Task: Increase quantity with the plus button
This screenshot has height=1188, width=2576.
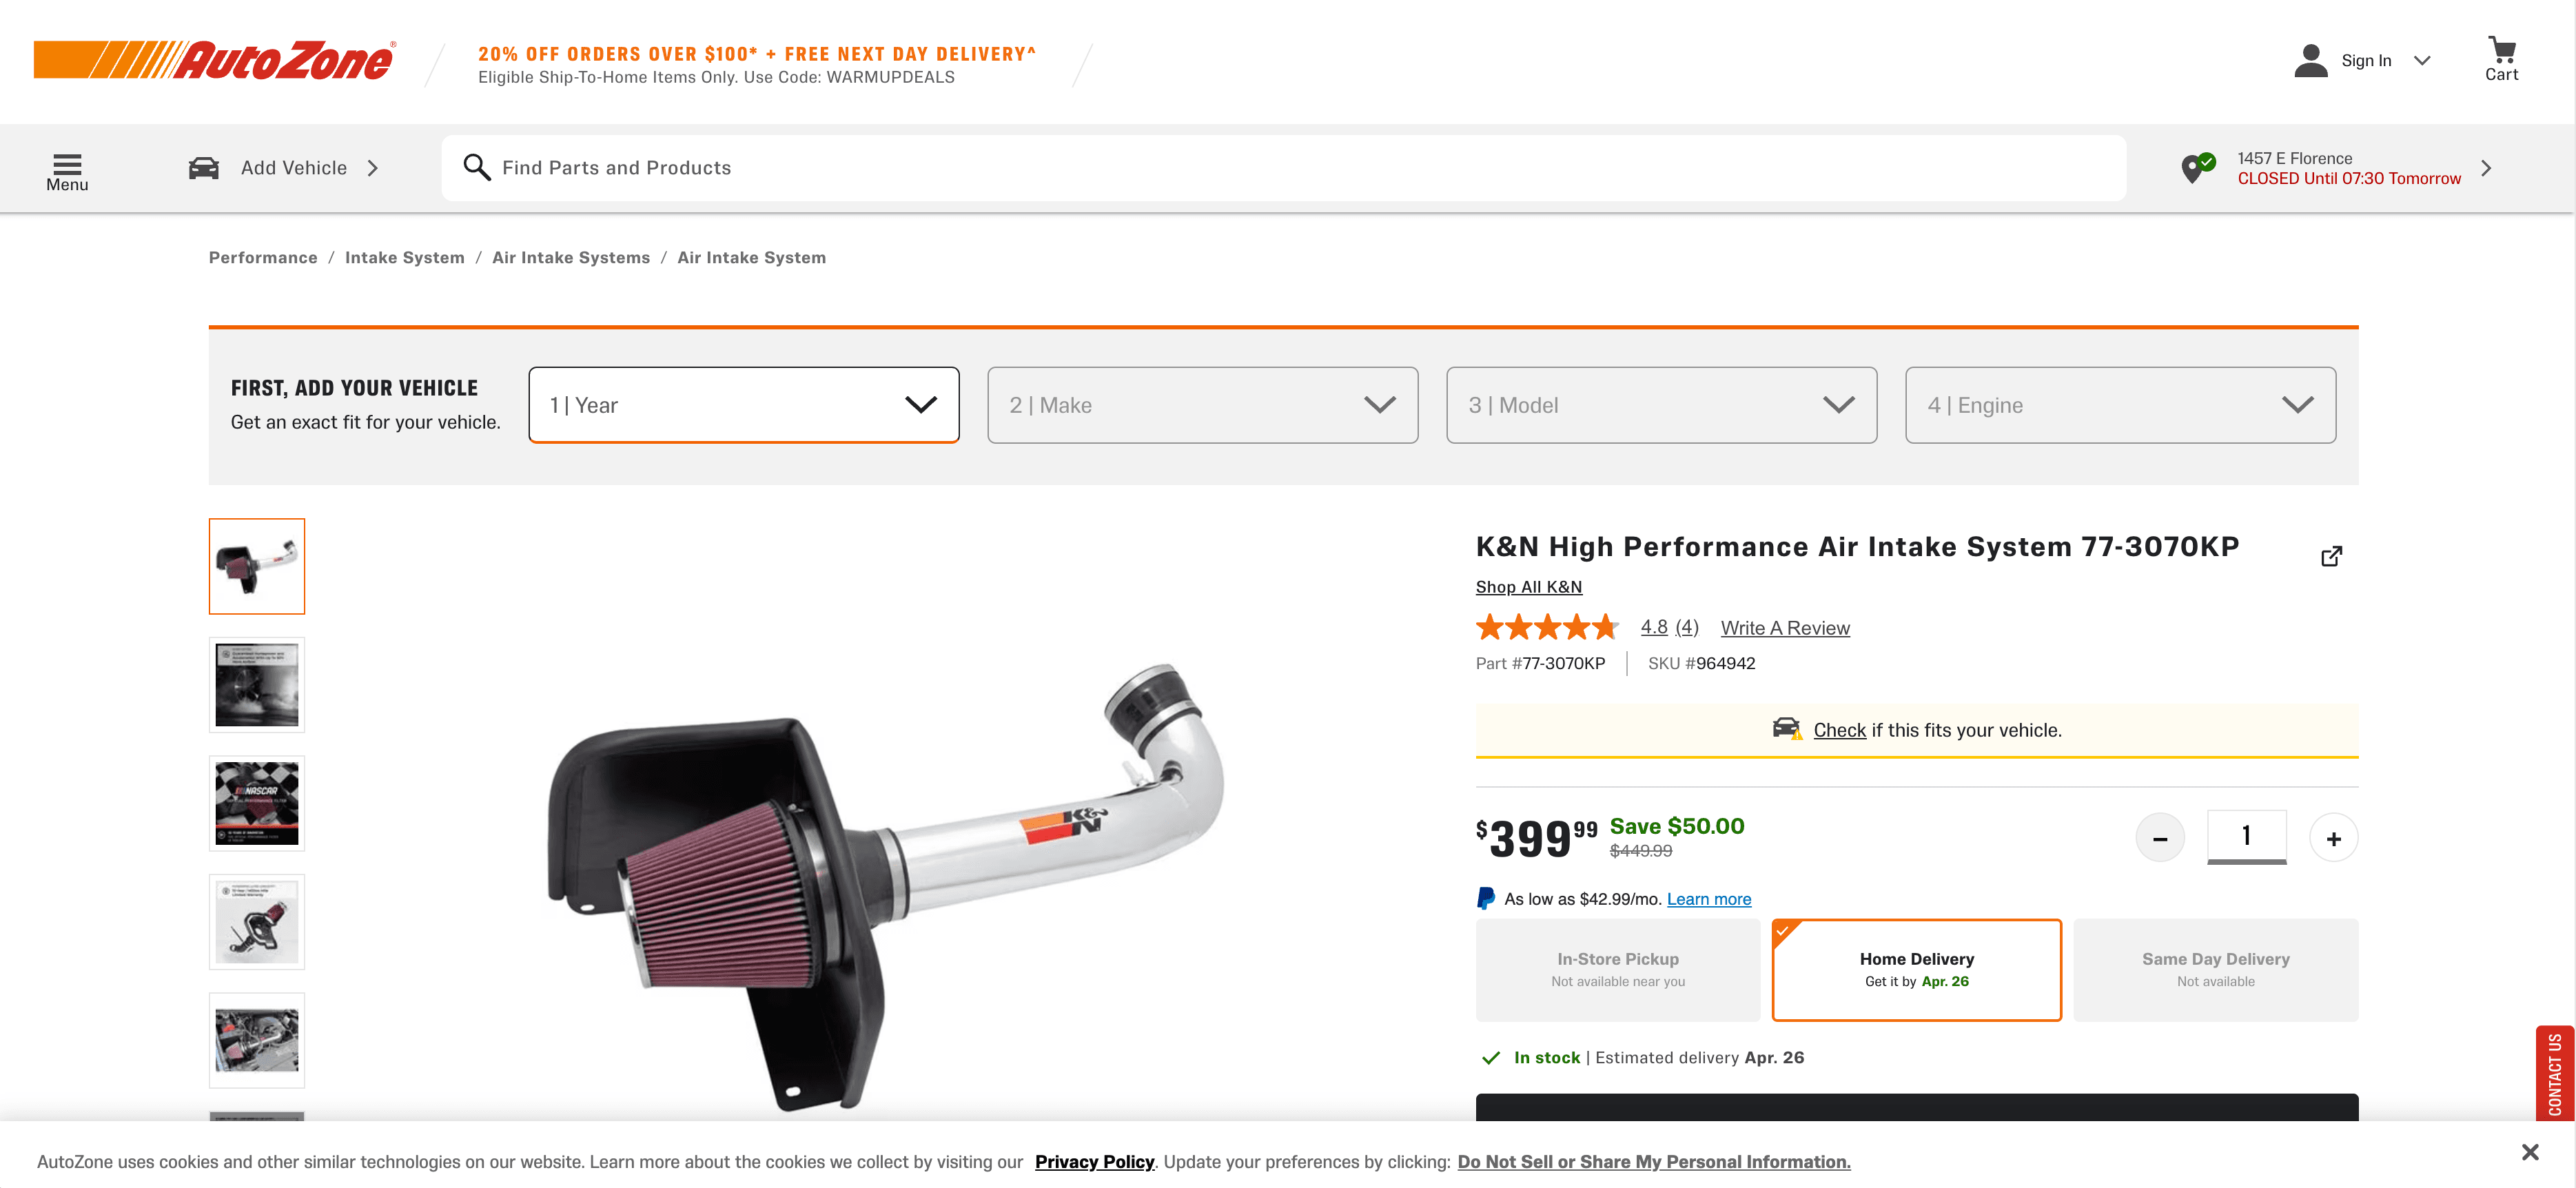Action: 2332,838
